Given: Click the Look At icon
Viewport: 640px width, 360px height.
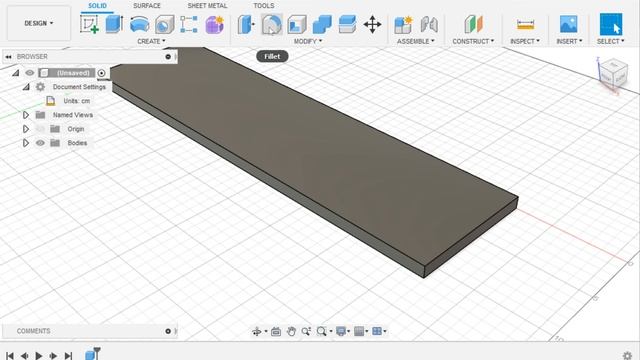Looking at the screenshot, I should [276, 331].
